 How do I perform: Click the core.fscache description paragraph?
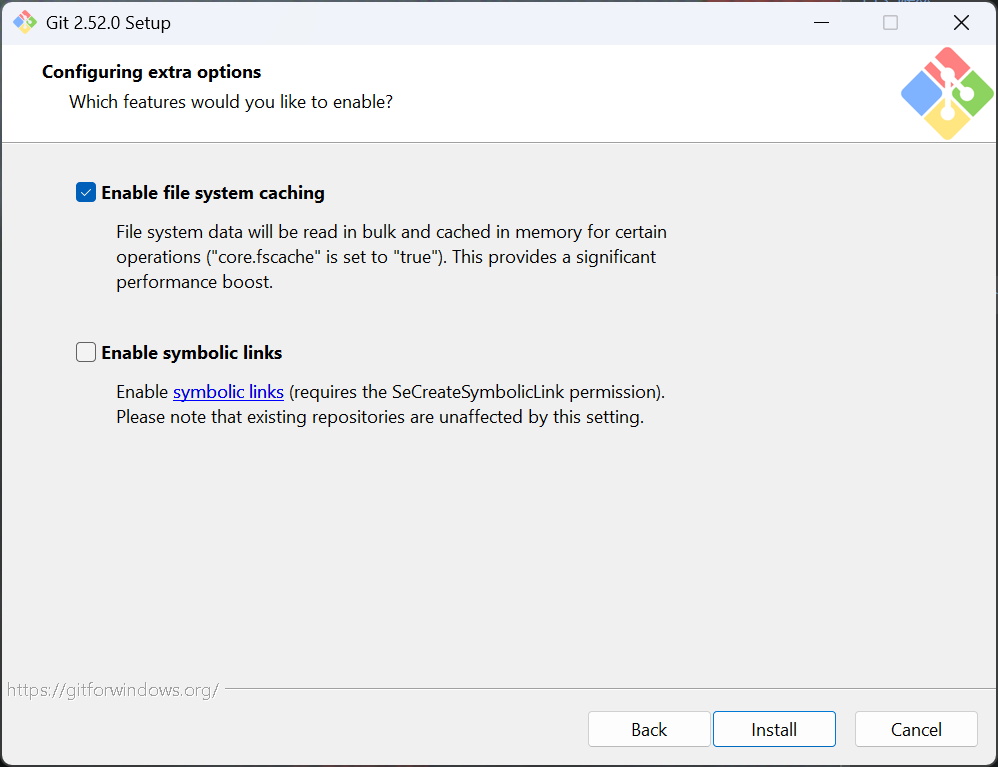[x=391, y=257]
